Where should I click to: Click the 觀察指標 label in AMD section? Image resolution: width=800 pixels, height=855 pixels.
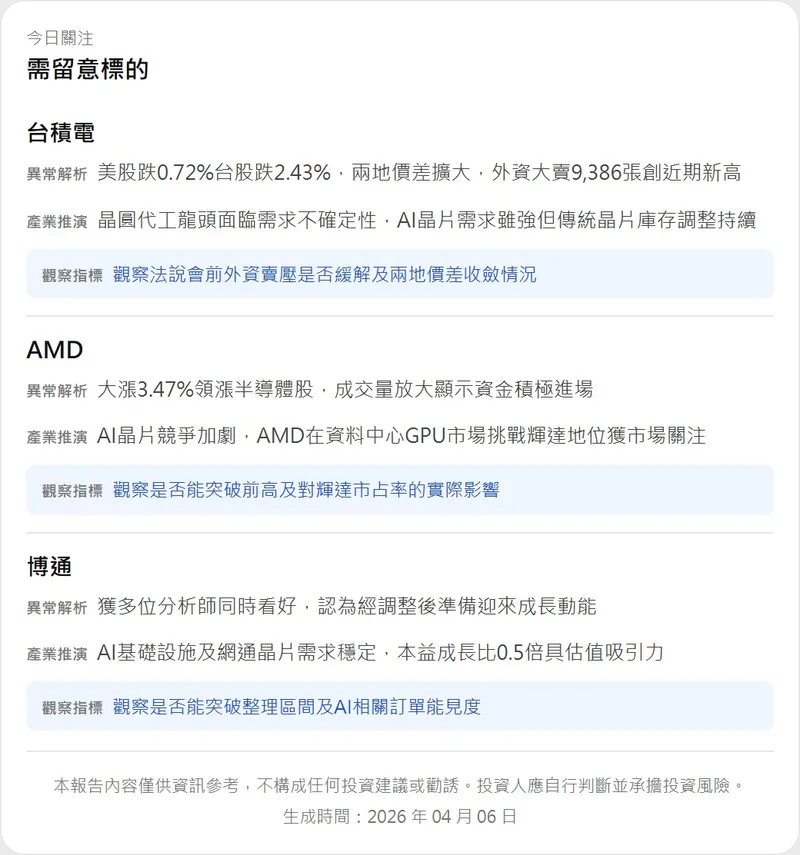[72, 491]
